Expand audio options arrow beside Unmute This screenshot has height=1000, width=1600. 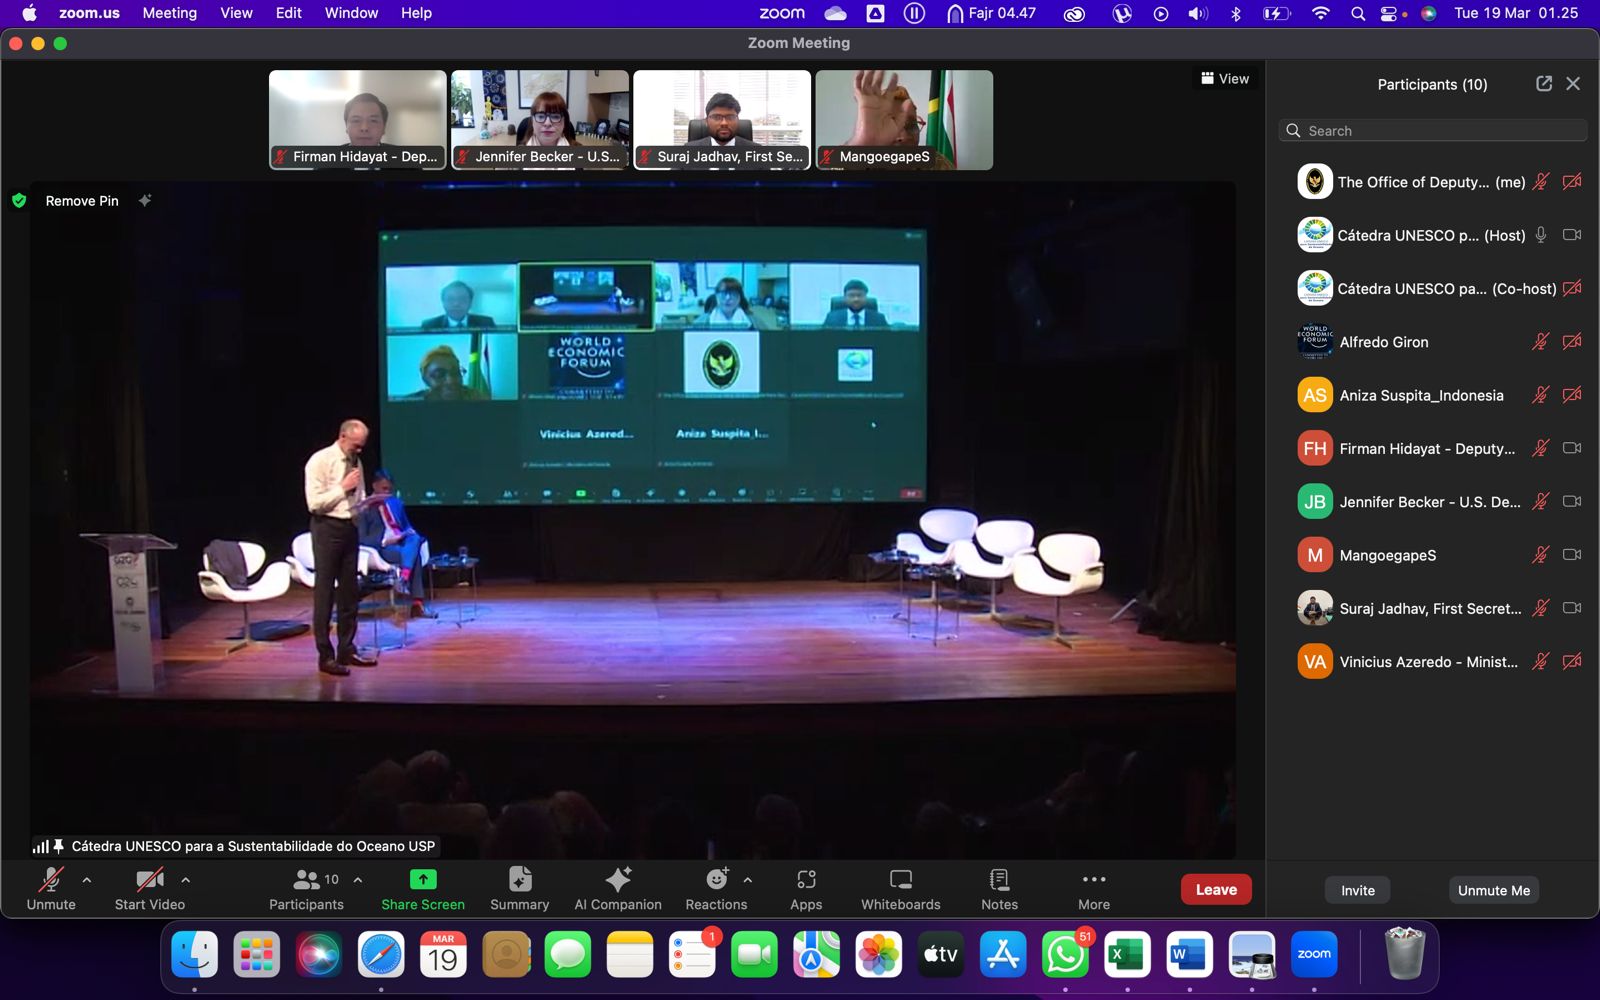[87, 880]
